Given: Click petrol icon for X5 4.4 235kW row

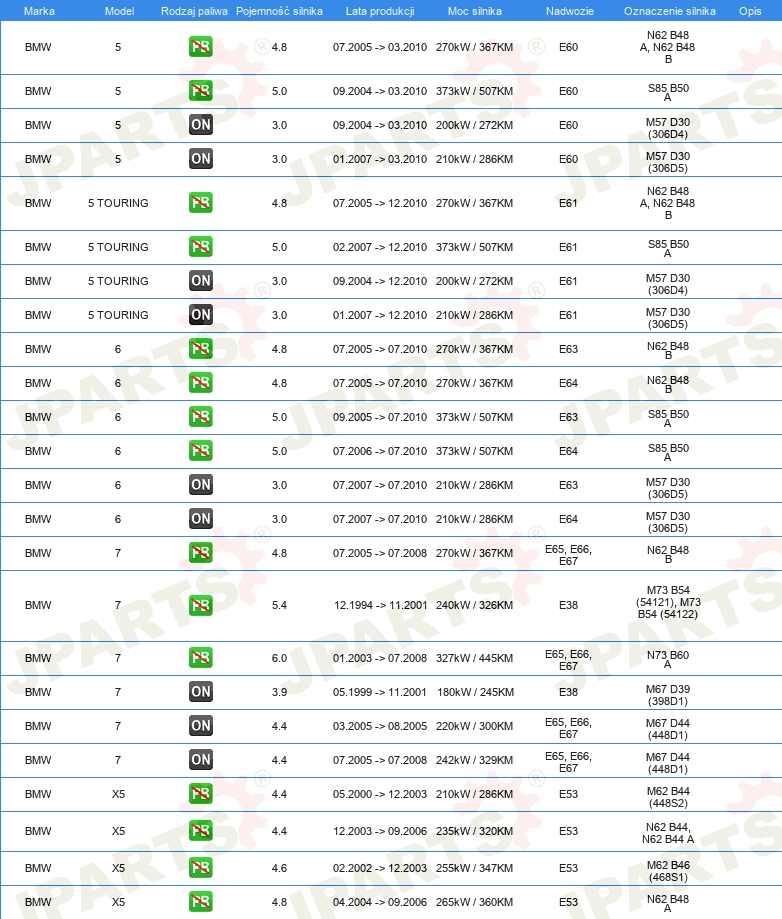Looking at the screenshot, I should point(200,830).
